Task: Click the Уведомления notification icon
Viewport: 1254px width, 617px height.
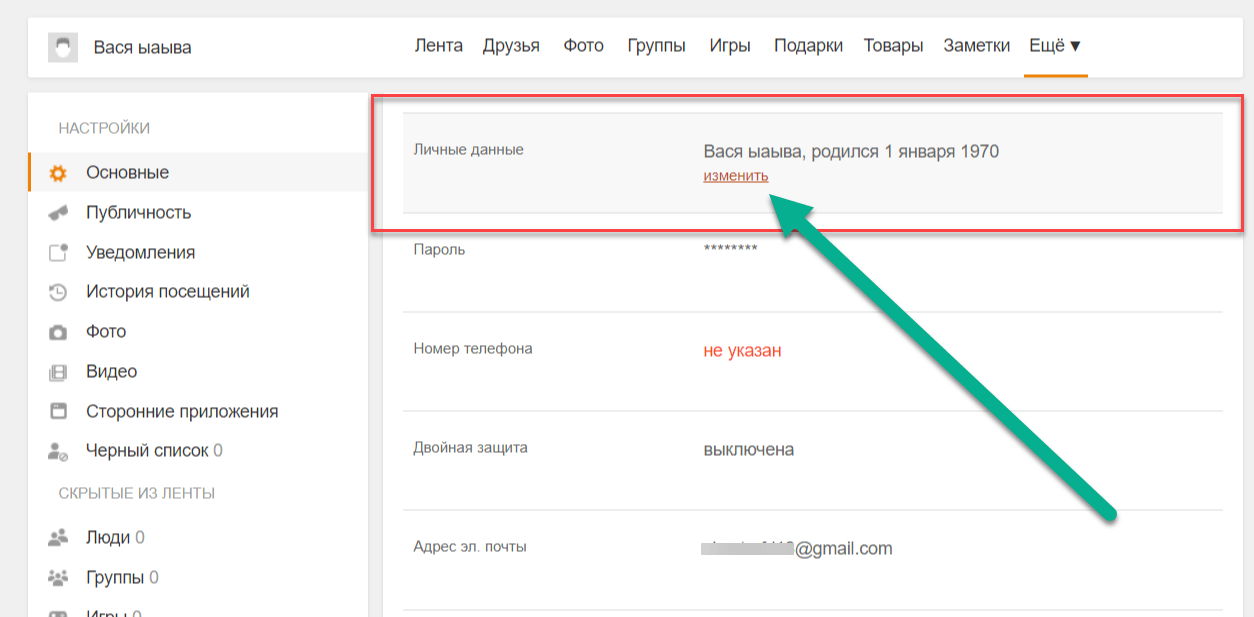Action: point(58,252)
